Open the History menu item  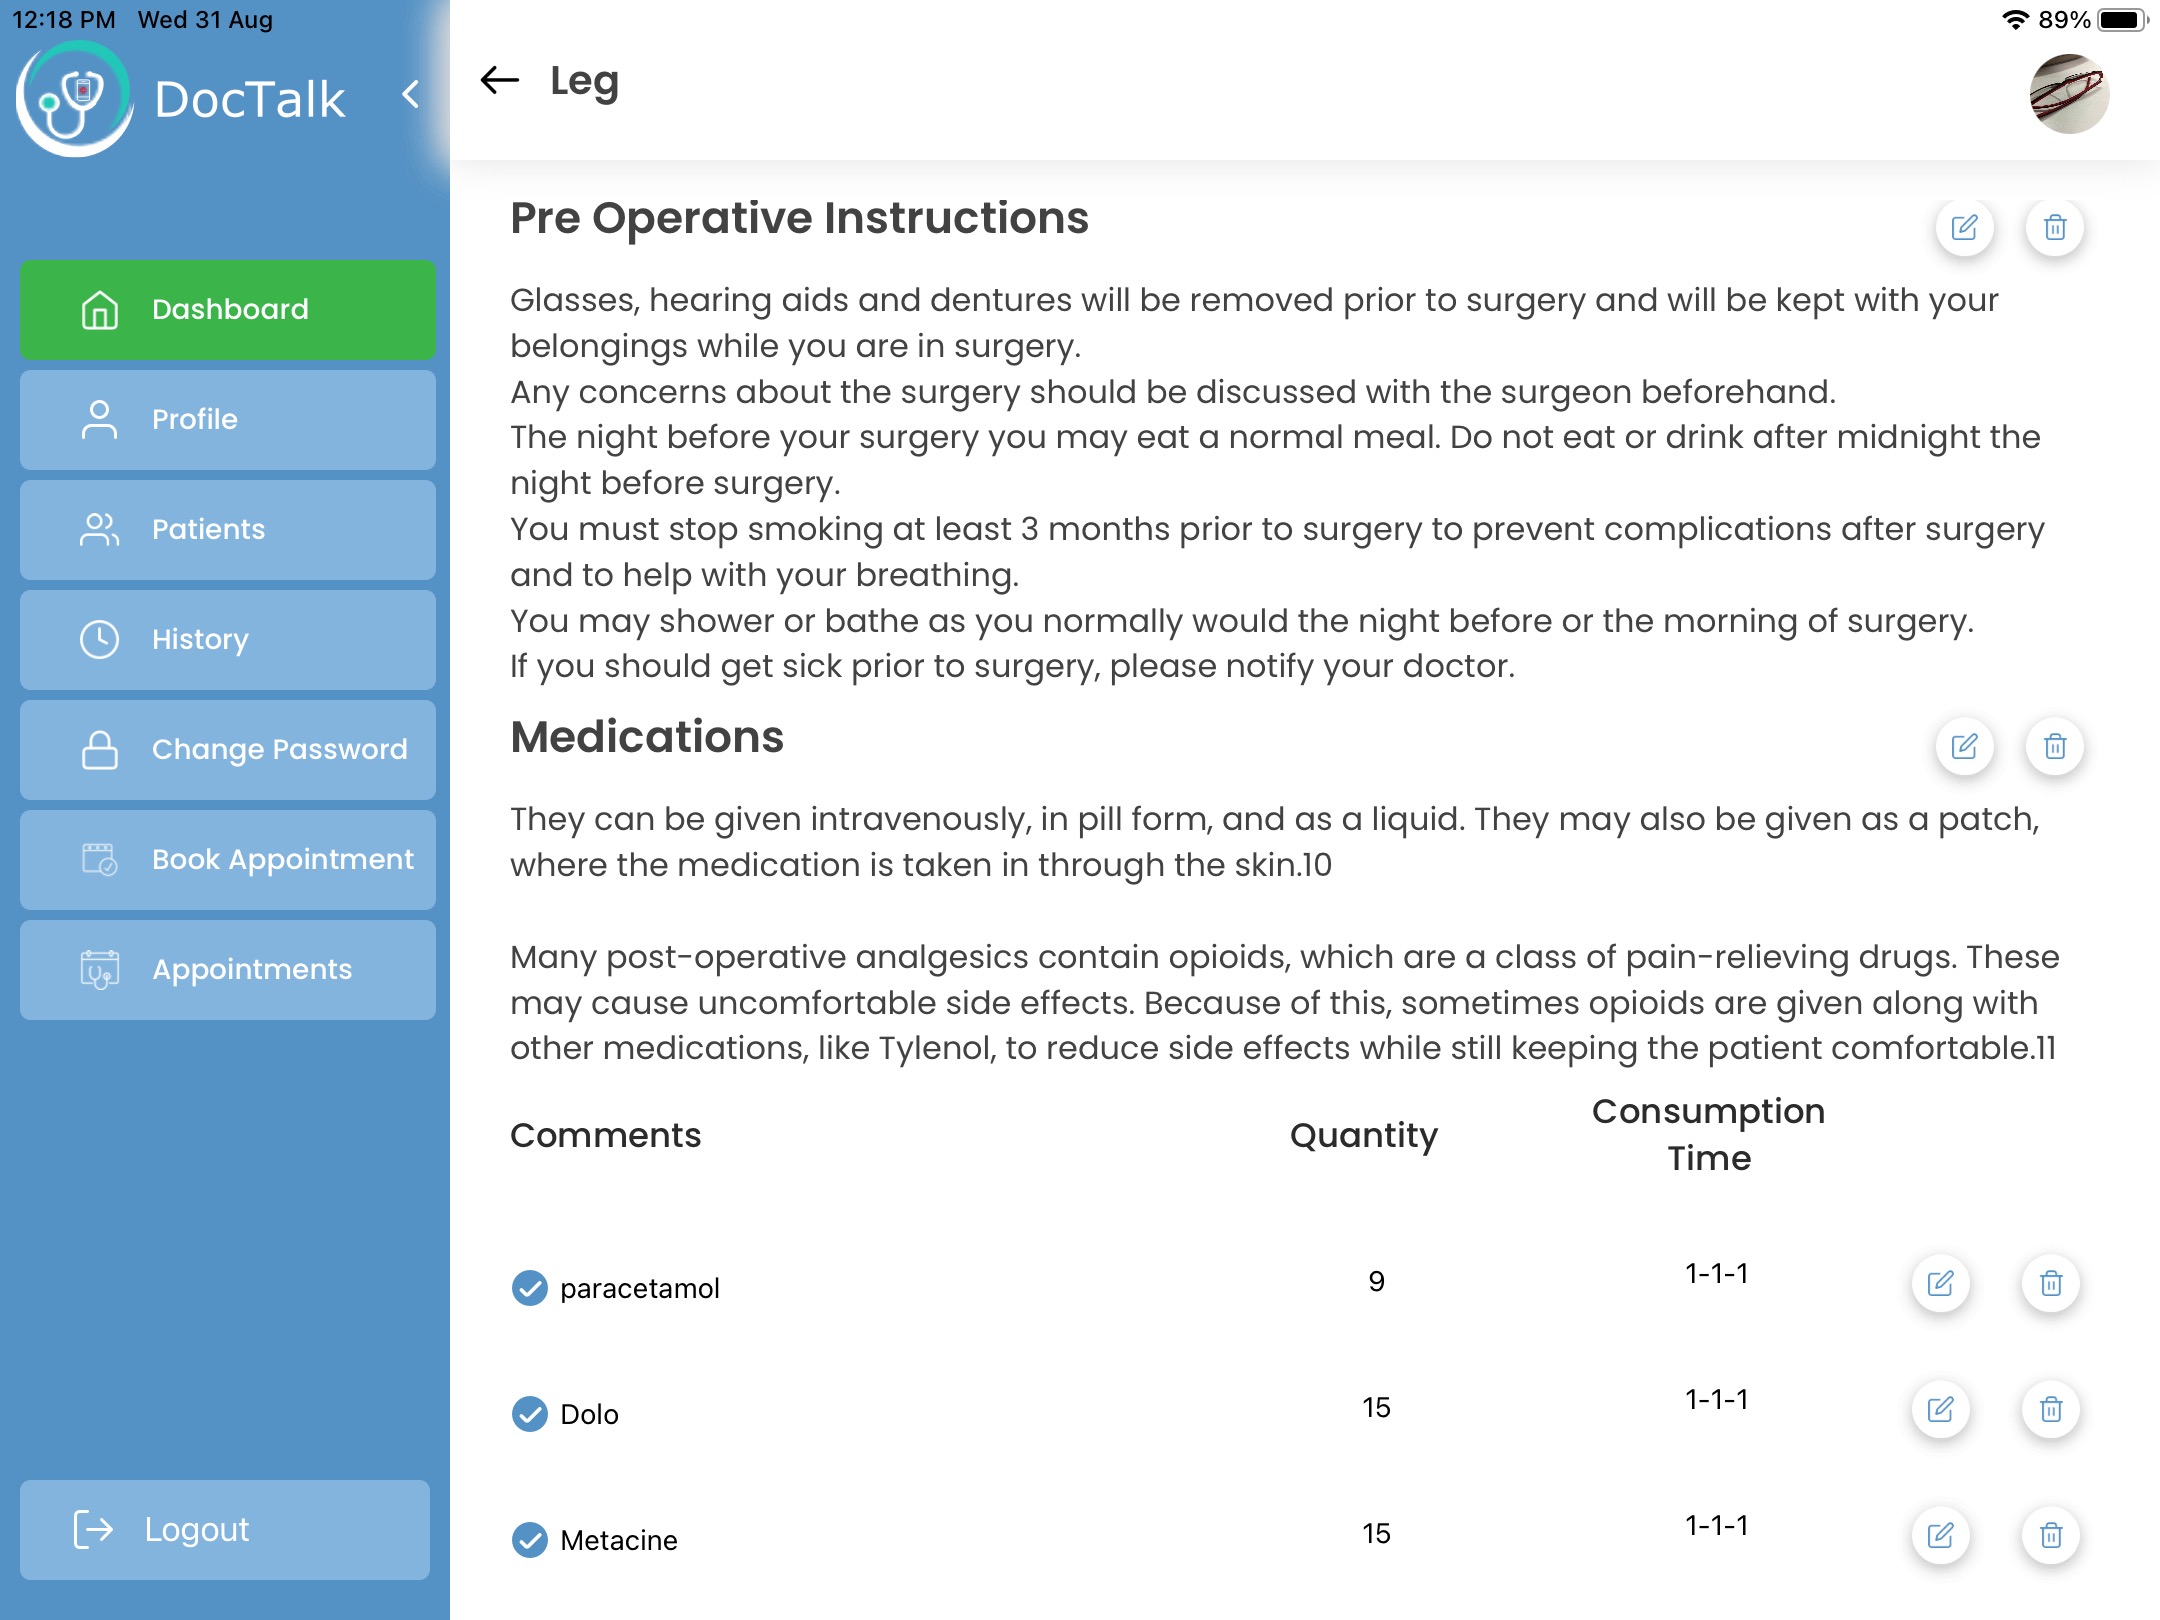click(228, 639)
